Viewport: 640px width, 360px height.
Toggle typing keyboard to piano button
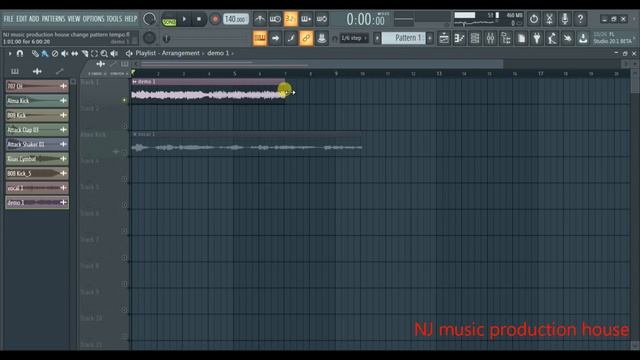pyautogui.click(x=260, y=38)
